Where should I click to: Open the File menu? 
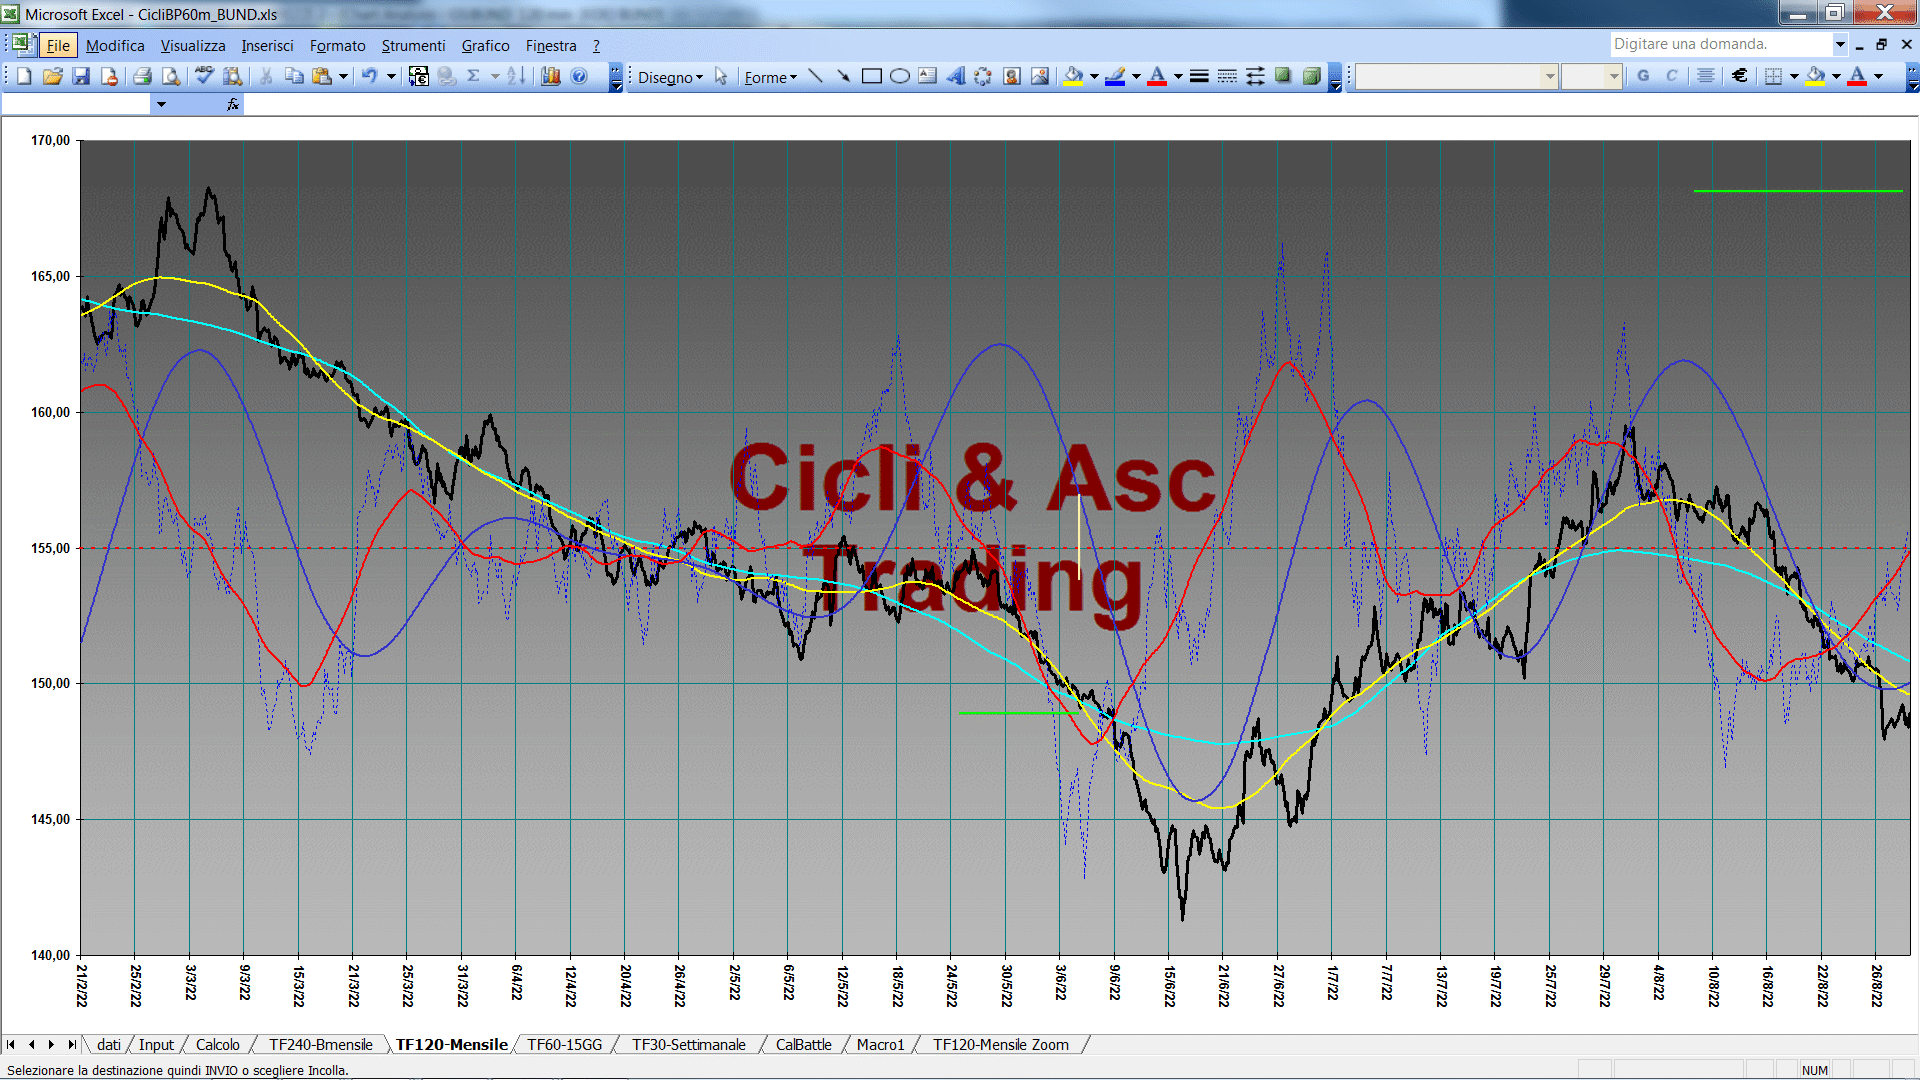pyautogui.click(x=58, y=46)
